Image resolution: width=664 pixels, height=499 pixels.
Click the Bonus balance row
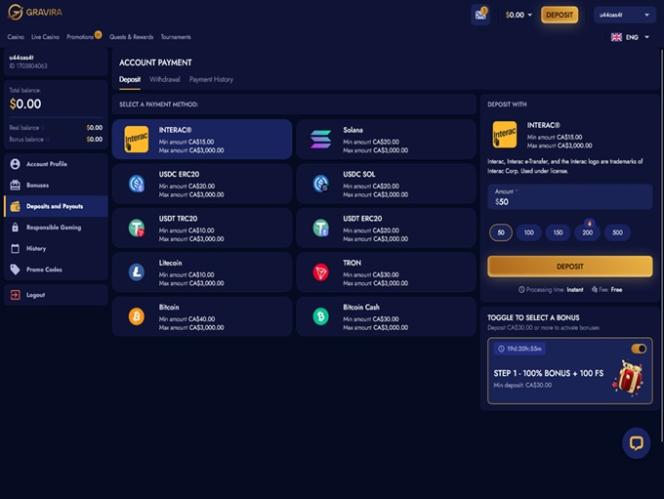56,139
